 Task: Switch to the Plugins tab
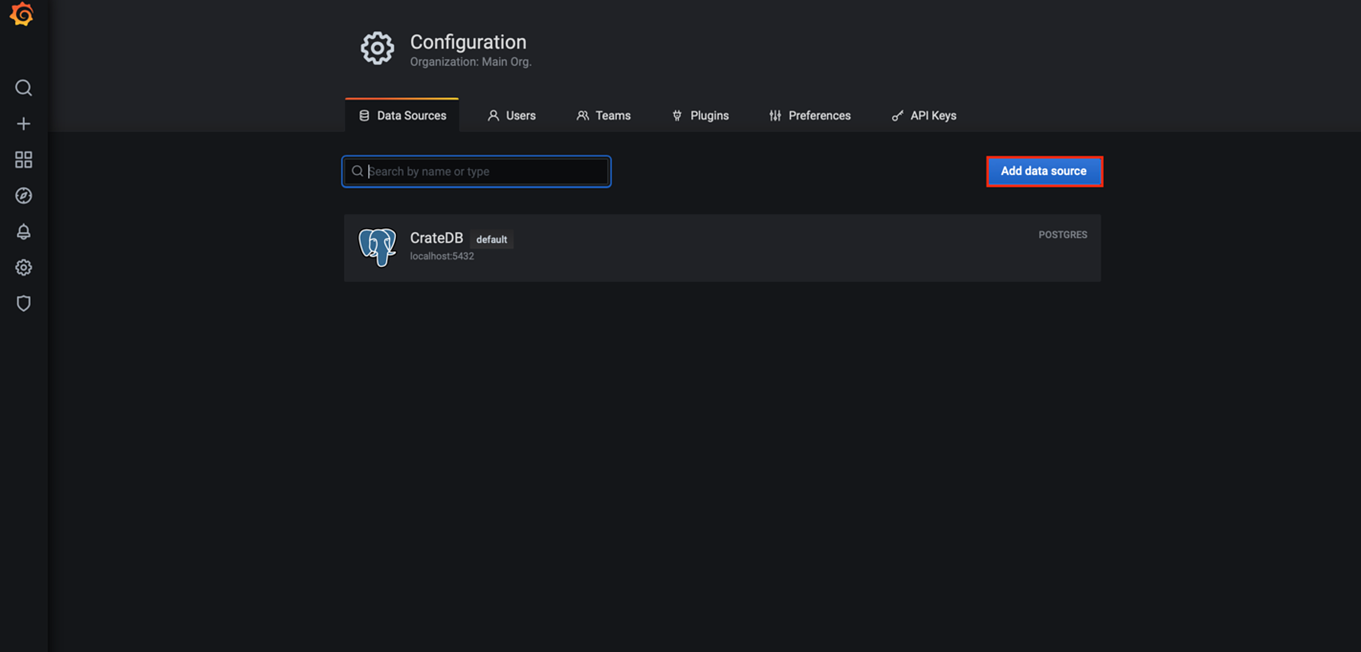(700, 116)
